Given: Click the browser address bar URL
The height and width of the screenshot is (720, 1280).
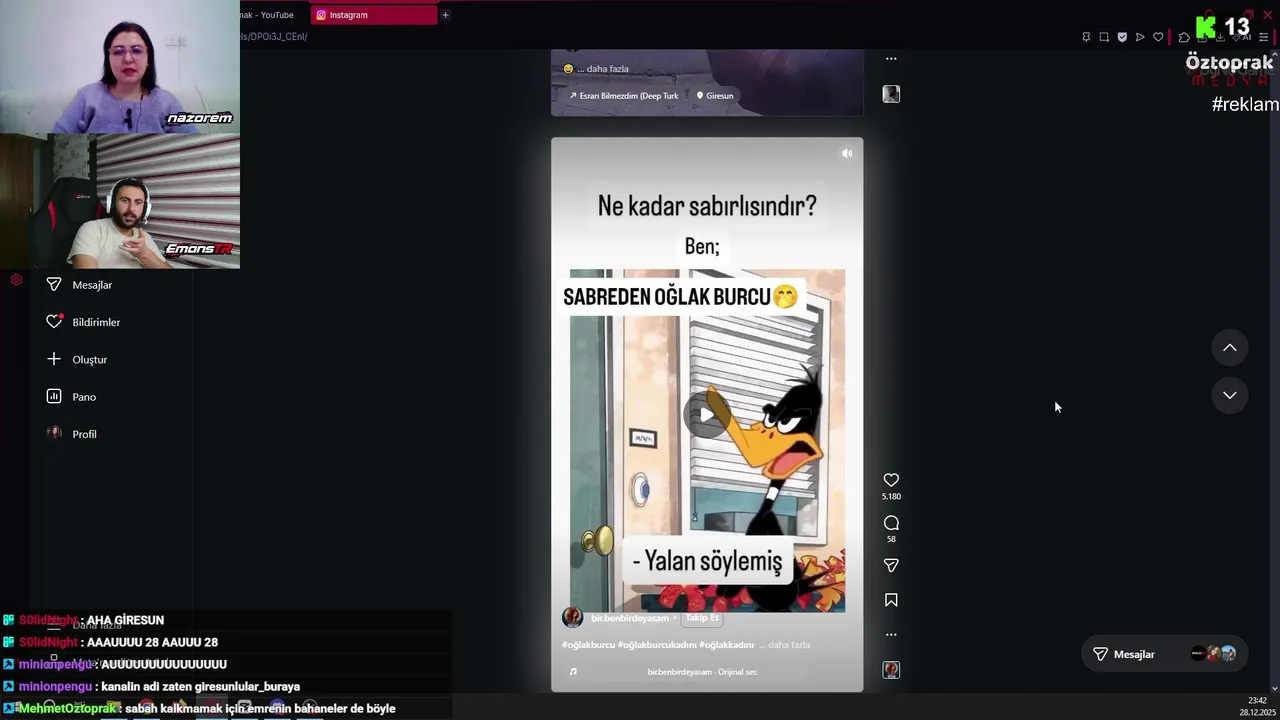Looking at the screenshot, I should pos(275,37).
